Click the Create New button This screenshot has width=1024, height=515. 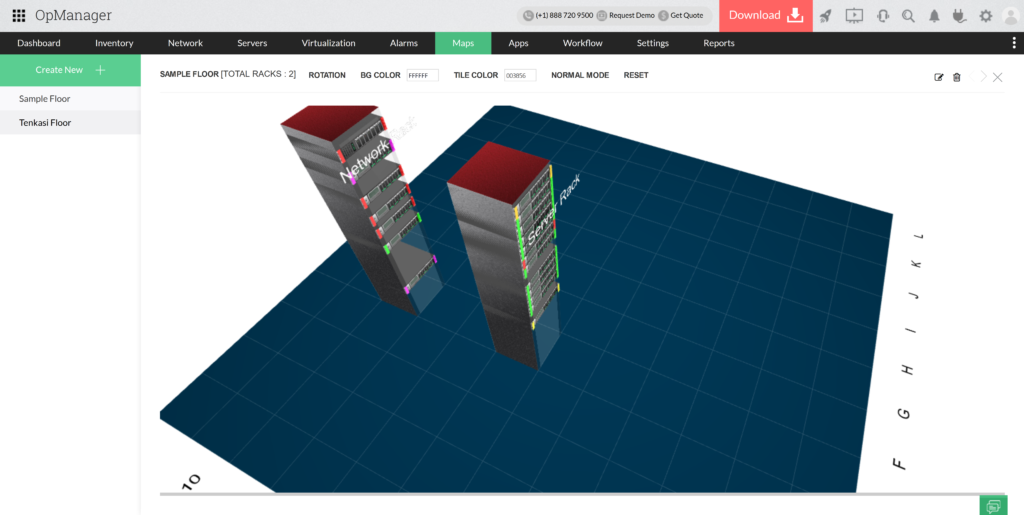tap(70, 70)
